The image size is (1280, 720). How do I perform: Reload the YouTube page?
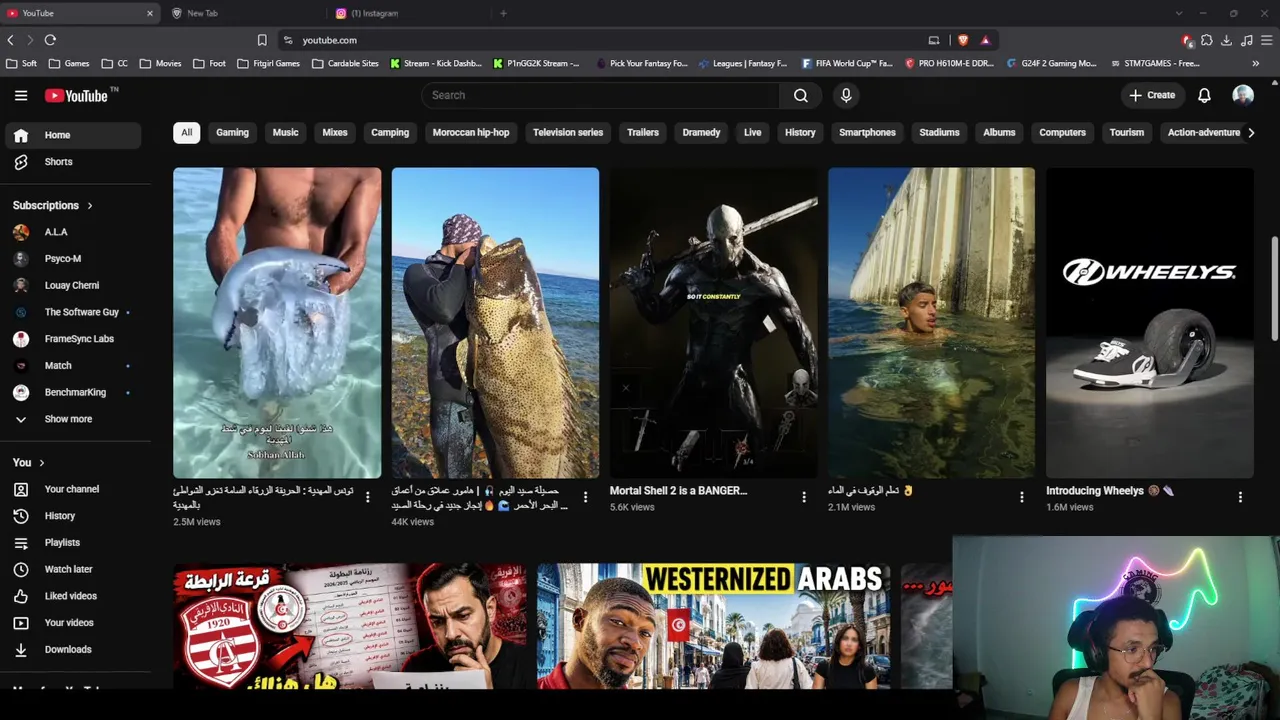(x=50, y=40)
